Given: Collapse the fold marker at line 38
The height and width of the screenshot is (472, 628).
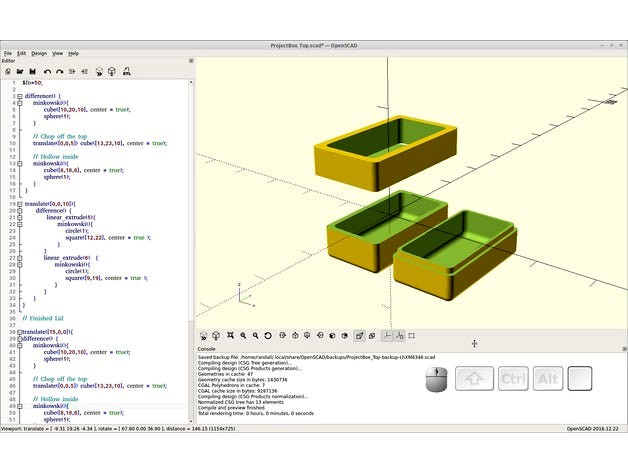Looking at the screenshot, I should pos(19,332).
